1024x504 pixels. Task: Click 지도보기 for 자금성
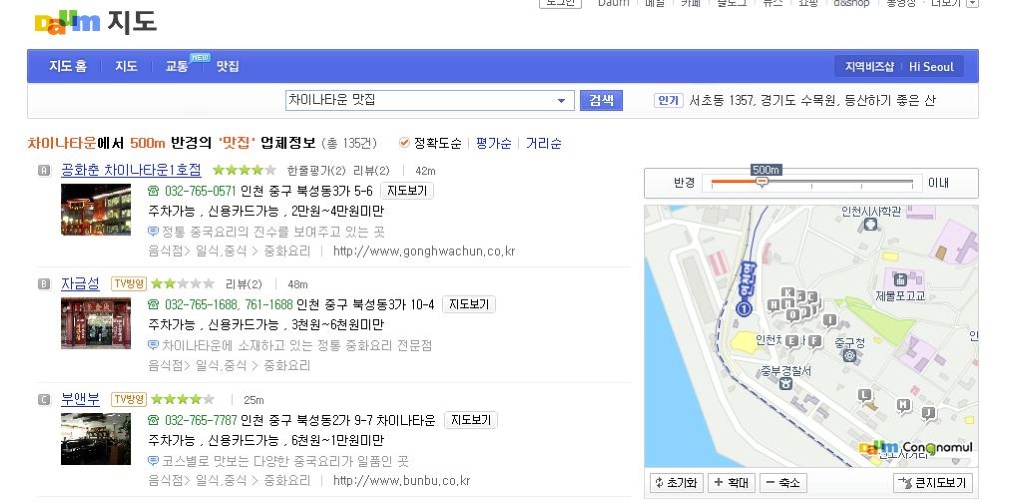(x=469, y=304)
